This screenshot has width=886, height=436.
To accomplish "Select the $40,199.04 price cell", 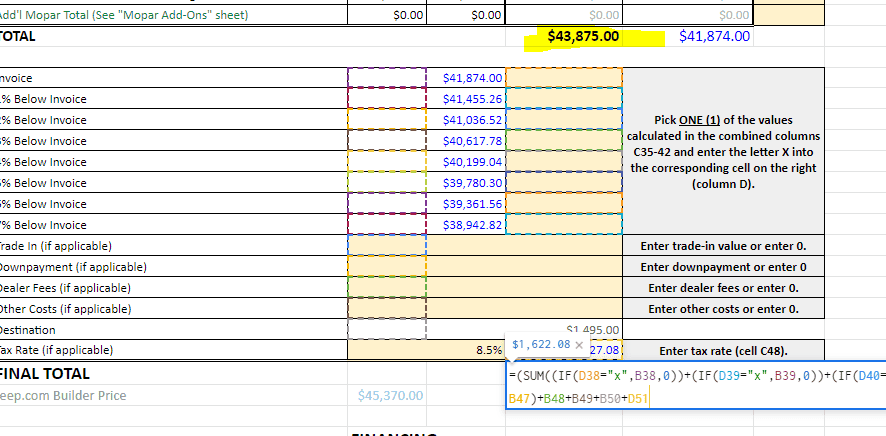I will click(x=466, y=162).
